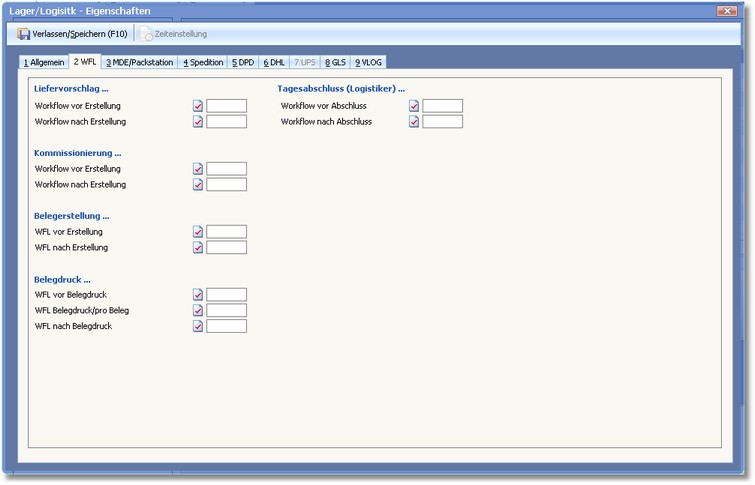Image resolution: width=755 pixels, height=485 pixels.
Task: Click workflow icon beside 'Workflow vor Abschluss'
Action: pyautogui.click(x=414, y=106)
